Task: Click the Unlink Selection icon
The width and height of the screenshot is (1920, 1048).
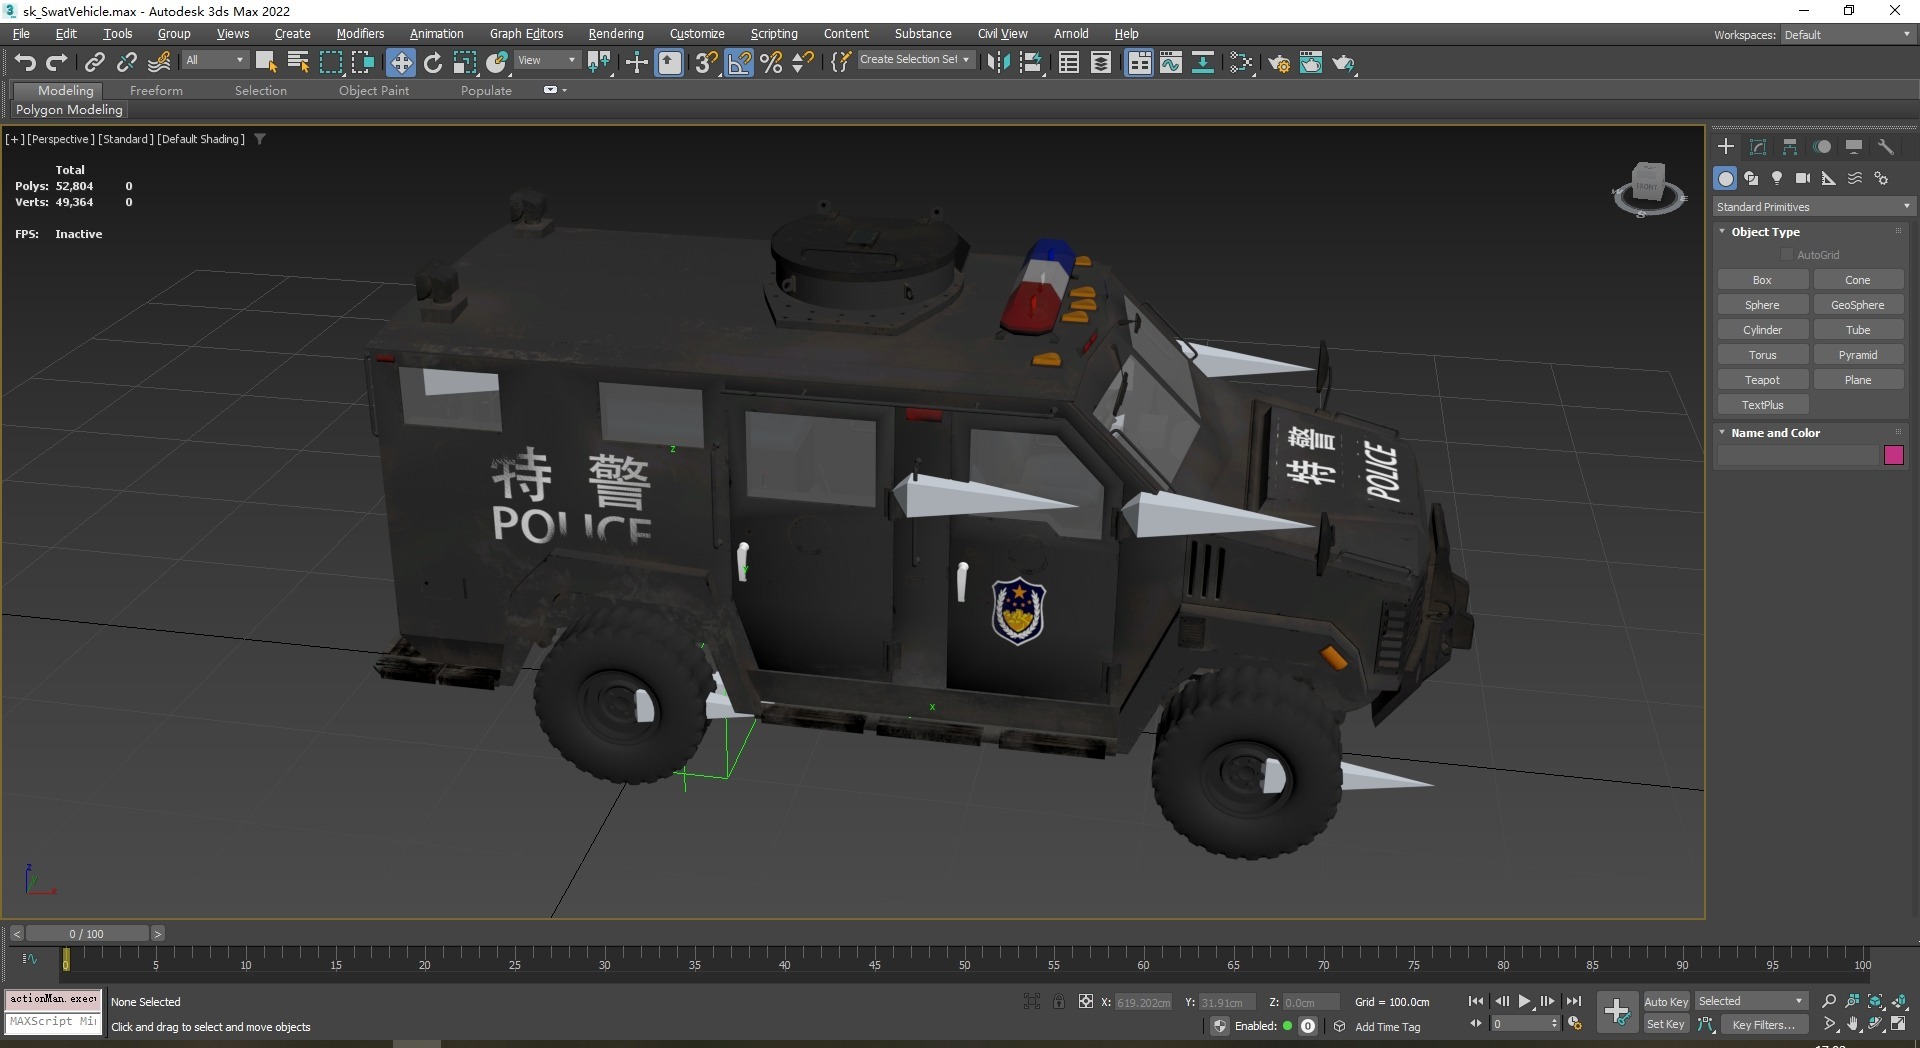Action: pos(127,62)
